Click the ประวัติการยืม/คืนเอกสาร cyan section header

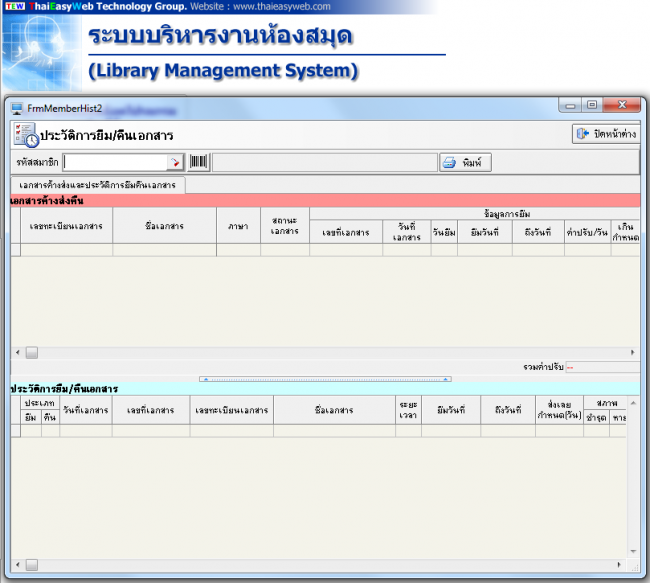coord(325,389)
